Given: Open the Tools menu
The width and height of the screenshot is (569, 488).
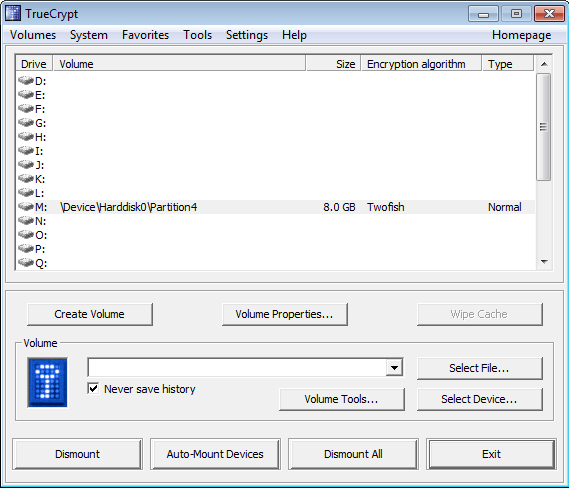Looking at the screenshot, I should pyautogui.click(x=197, y=35).
